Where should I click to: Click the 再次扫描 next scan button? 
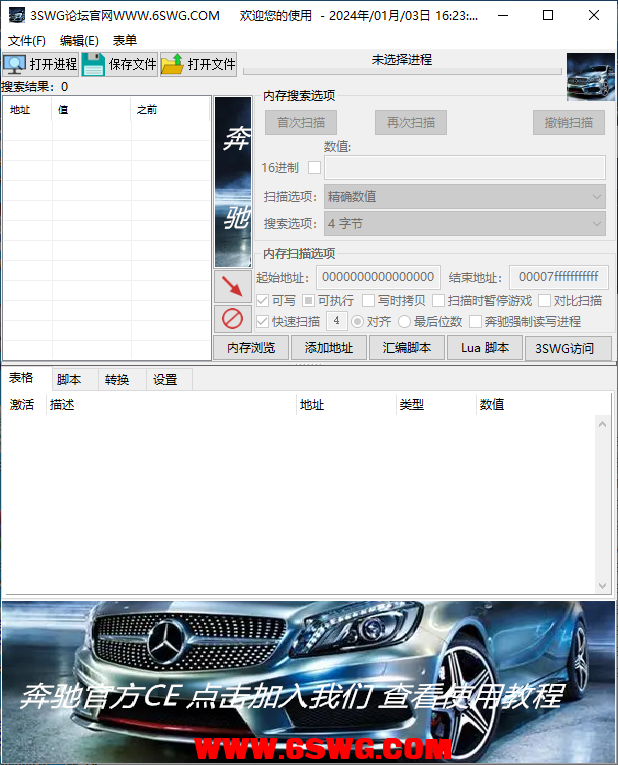(x=411, y=122)
